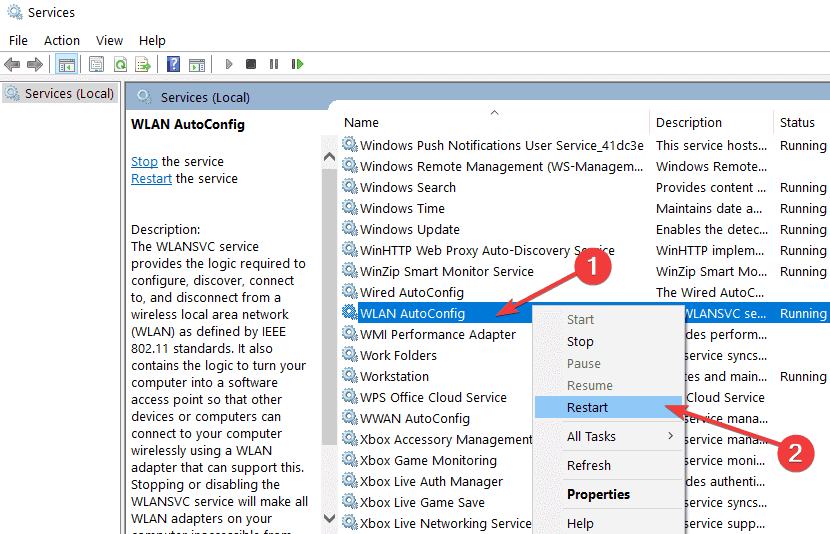The width and height of the screenshot is (830, 534).
Task: Select Xbox Game Monitoring service
Action: pyautogui.click(x=428, y=460)
